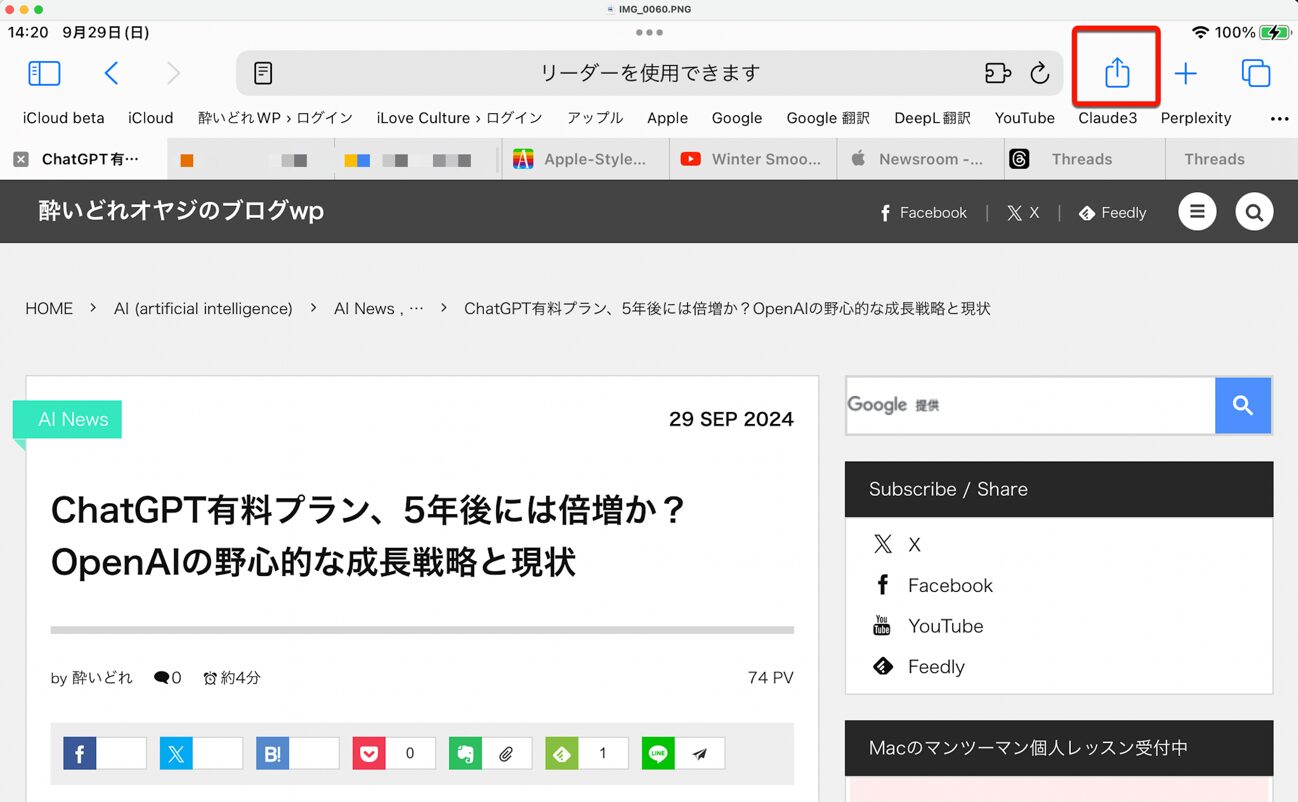Open Facebook in Subscribe / Share
Image resolution: width=1298 pixels, height=802 pixels.
[x=933, y=585]
